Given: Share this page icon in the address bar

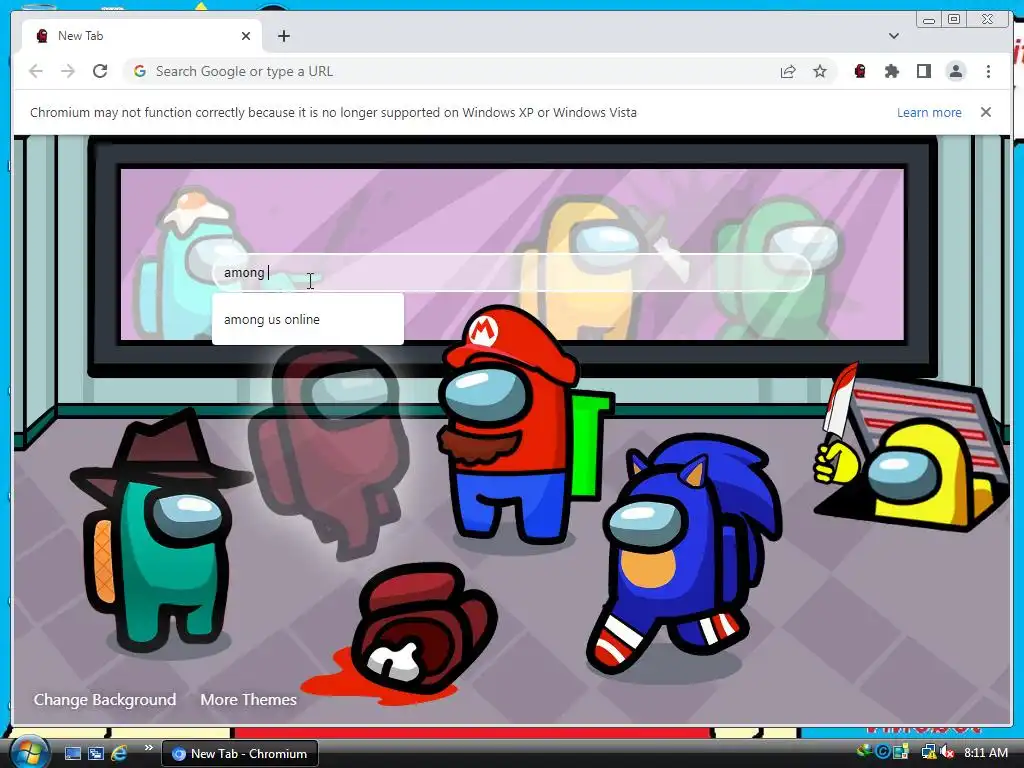Looking at the screenshot, I should click(788, 71).
